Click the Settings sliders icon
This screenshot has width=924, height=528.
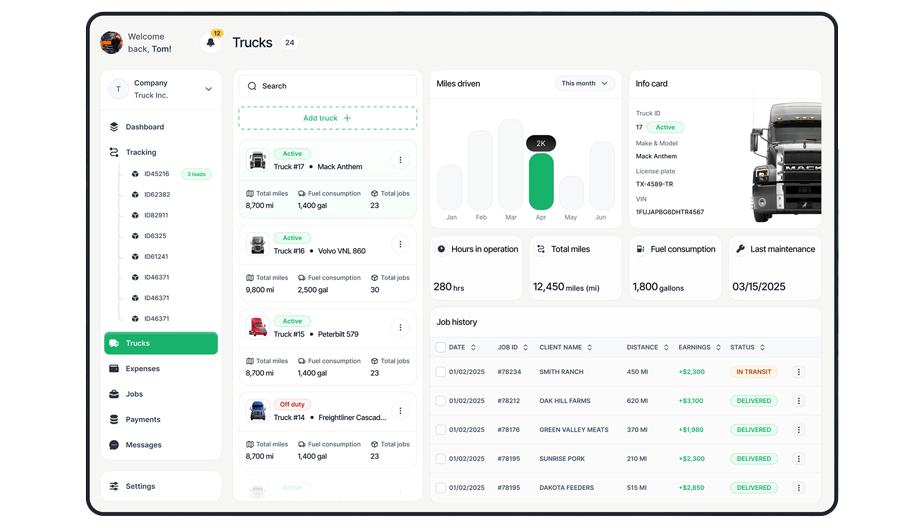(114, 486)
